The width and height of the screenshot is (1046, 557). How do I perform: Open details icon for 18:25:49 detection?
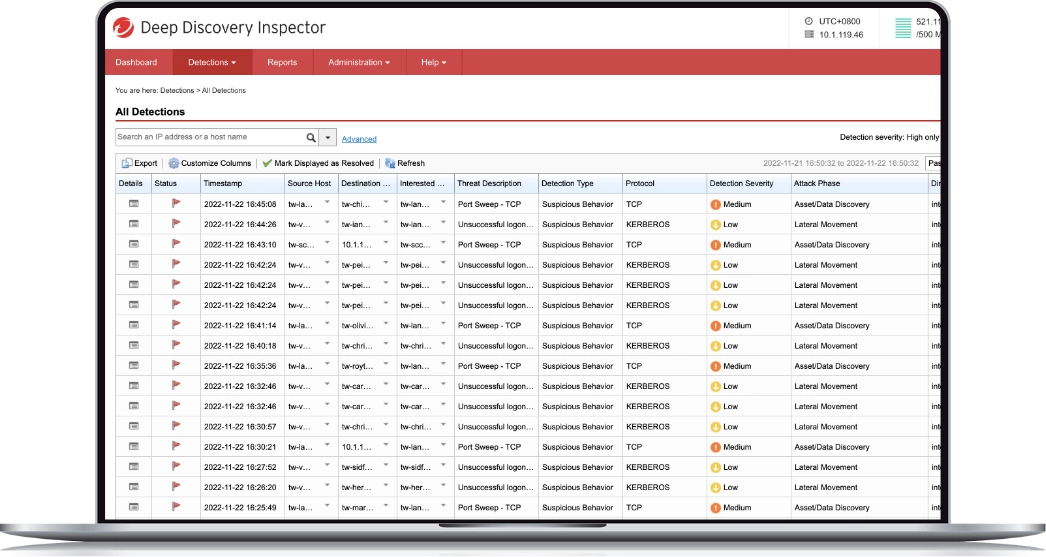click(133, 507)
